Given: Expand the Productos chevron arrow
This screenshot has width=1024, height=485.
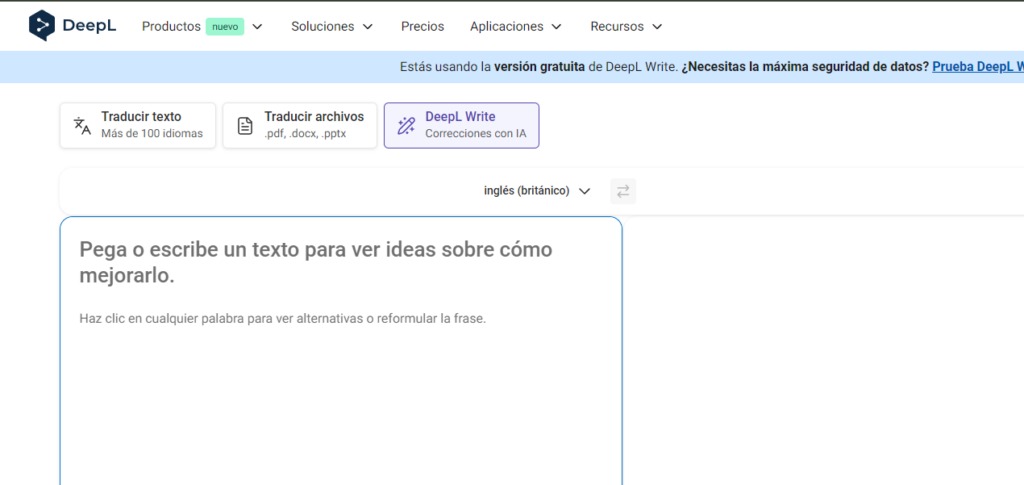Looking at the screenshot, I should point(257,27).
